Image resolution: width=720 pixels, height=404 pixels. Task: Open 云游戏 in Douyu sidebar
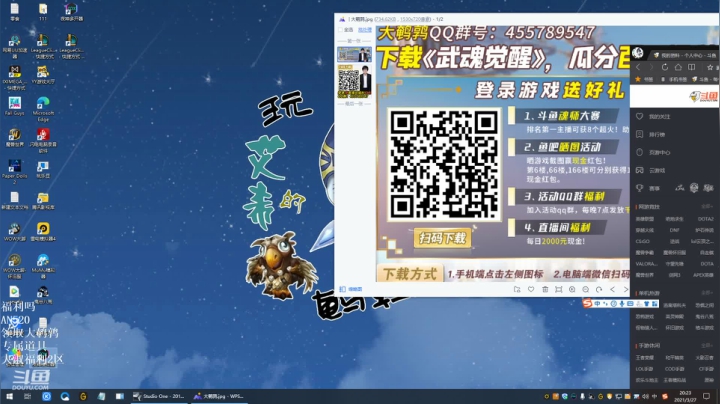click(651, 170)
